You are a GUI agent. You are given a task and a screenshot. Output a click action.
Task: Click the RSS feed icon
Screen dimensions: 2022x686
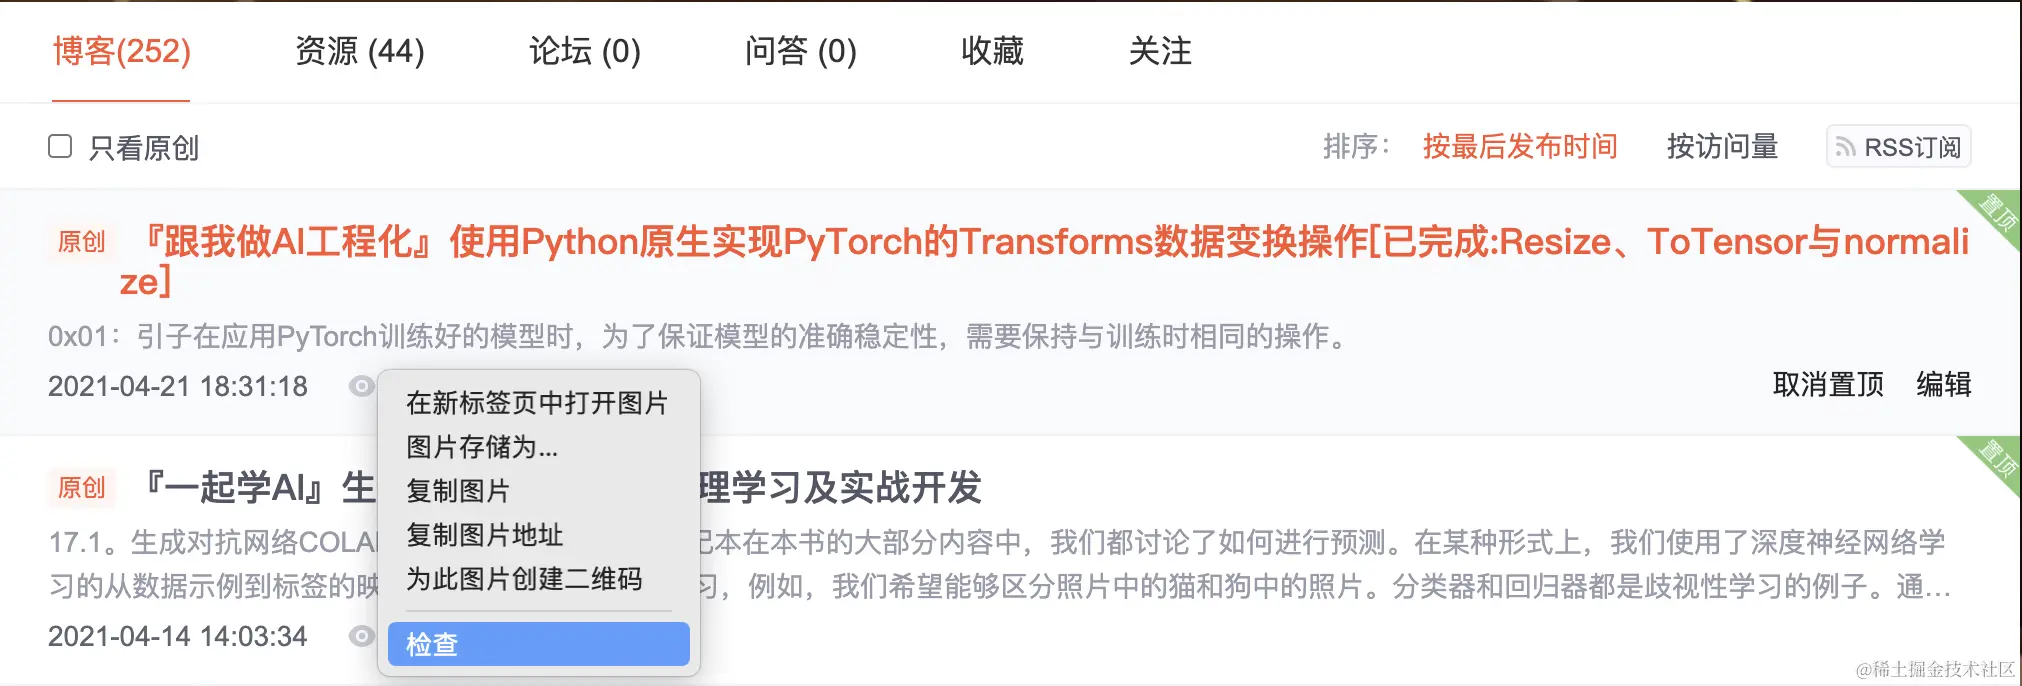point(1845,148)
